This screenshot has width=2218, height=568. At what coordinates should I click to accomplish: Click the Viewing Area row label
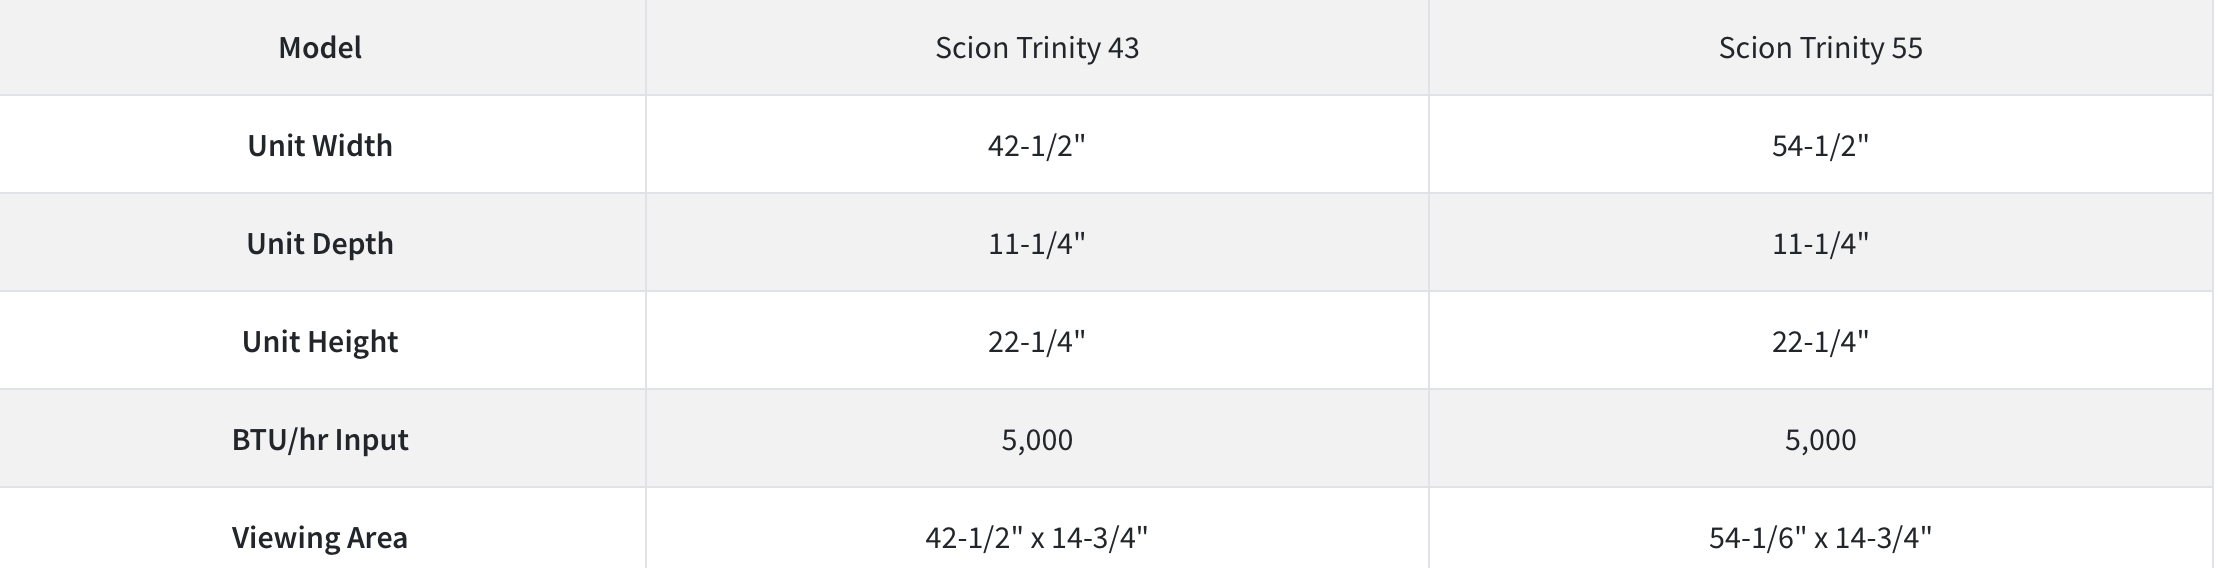320,537
